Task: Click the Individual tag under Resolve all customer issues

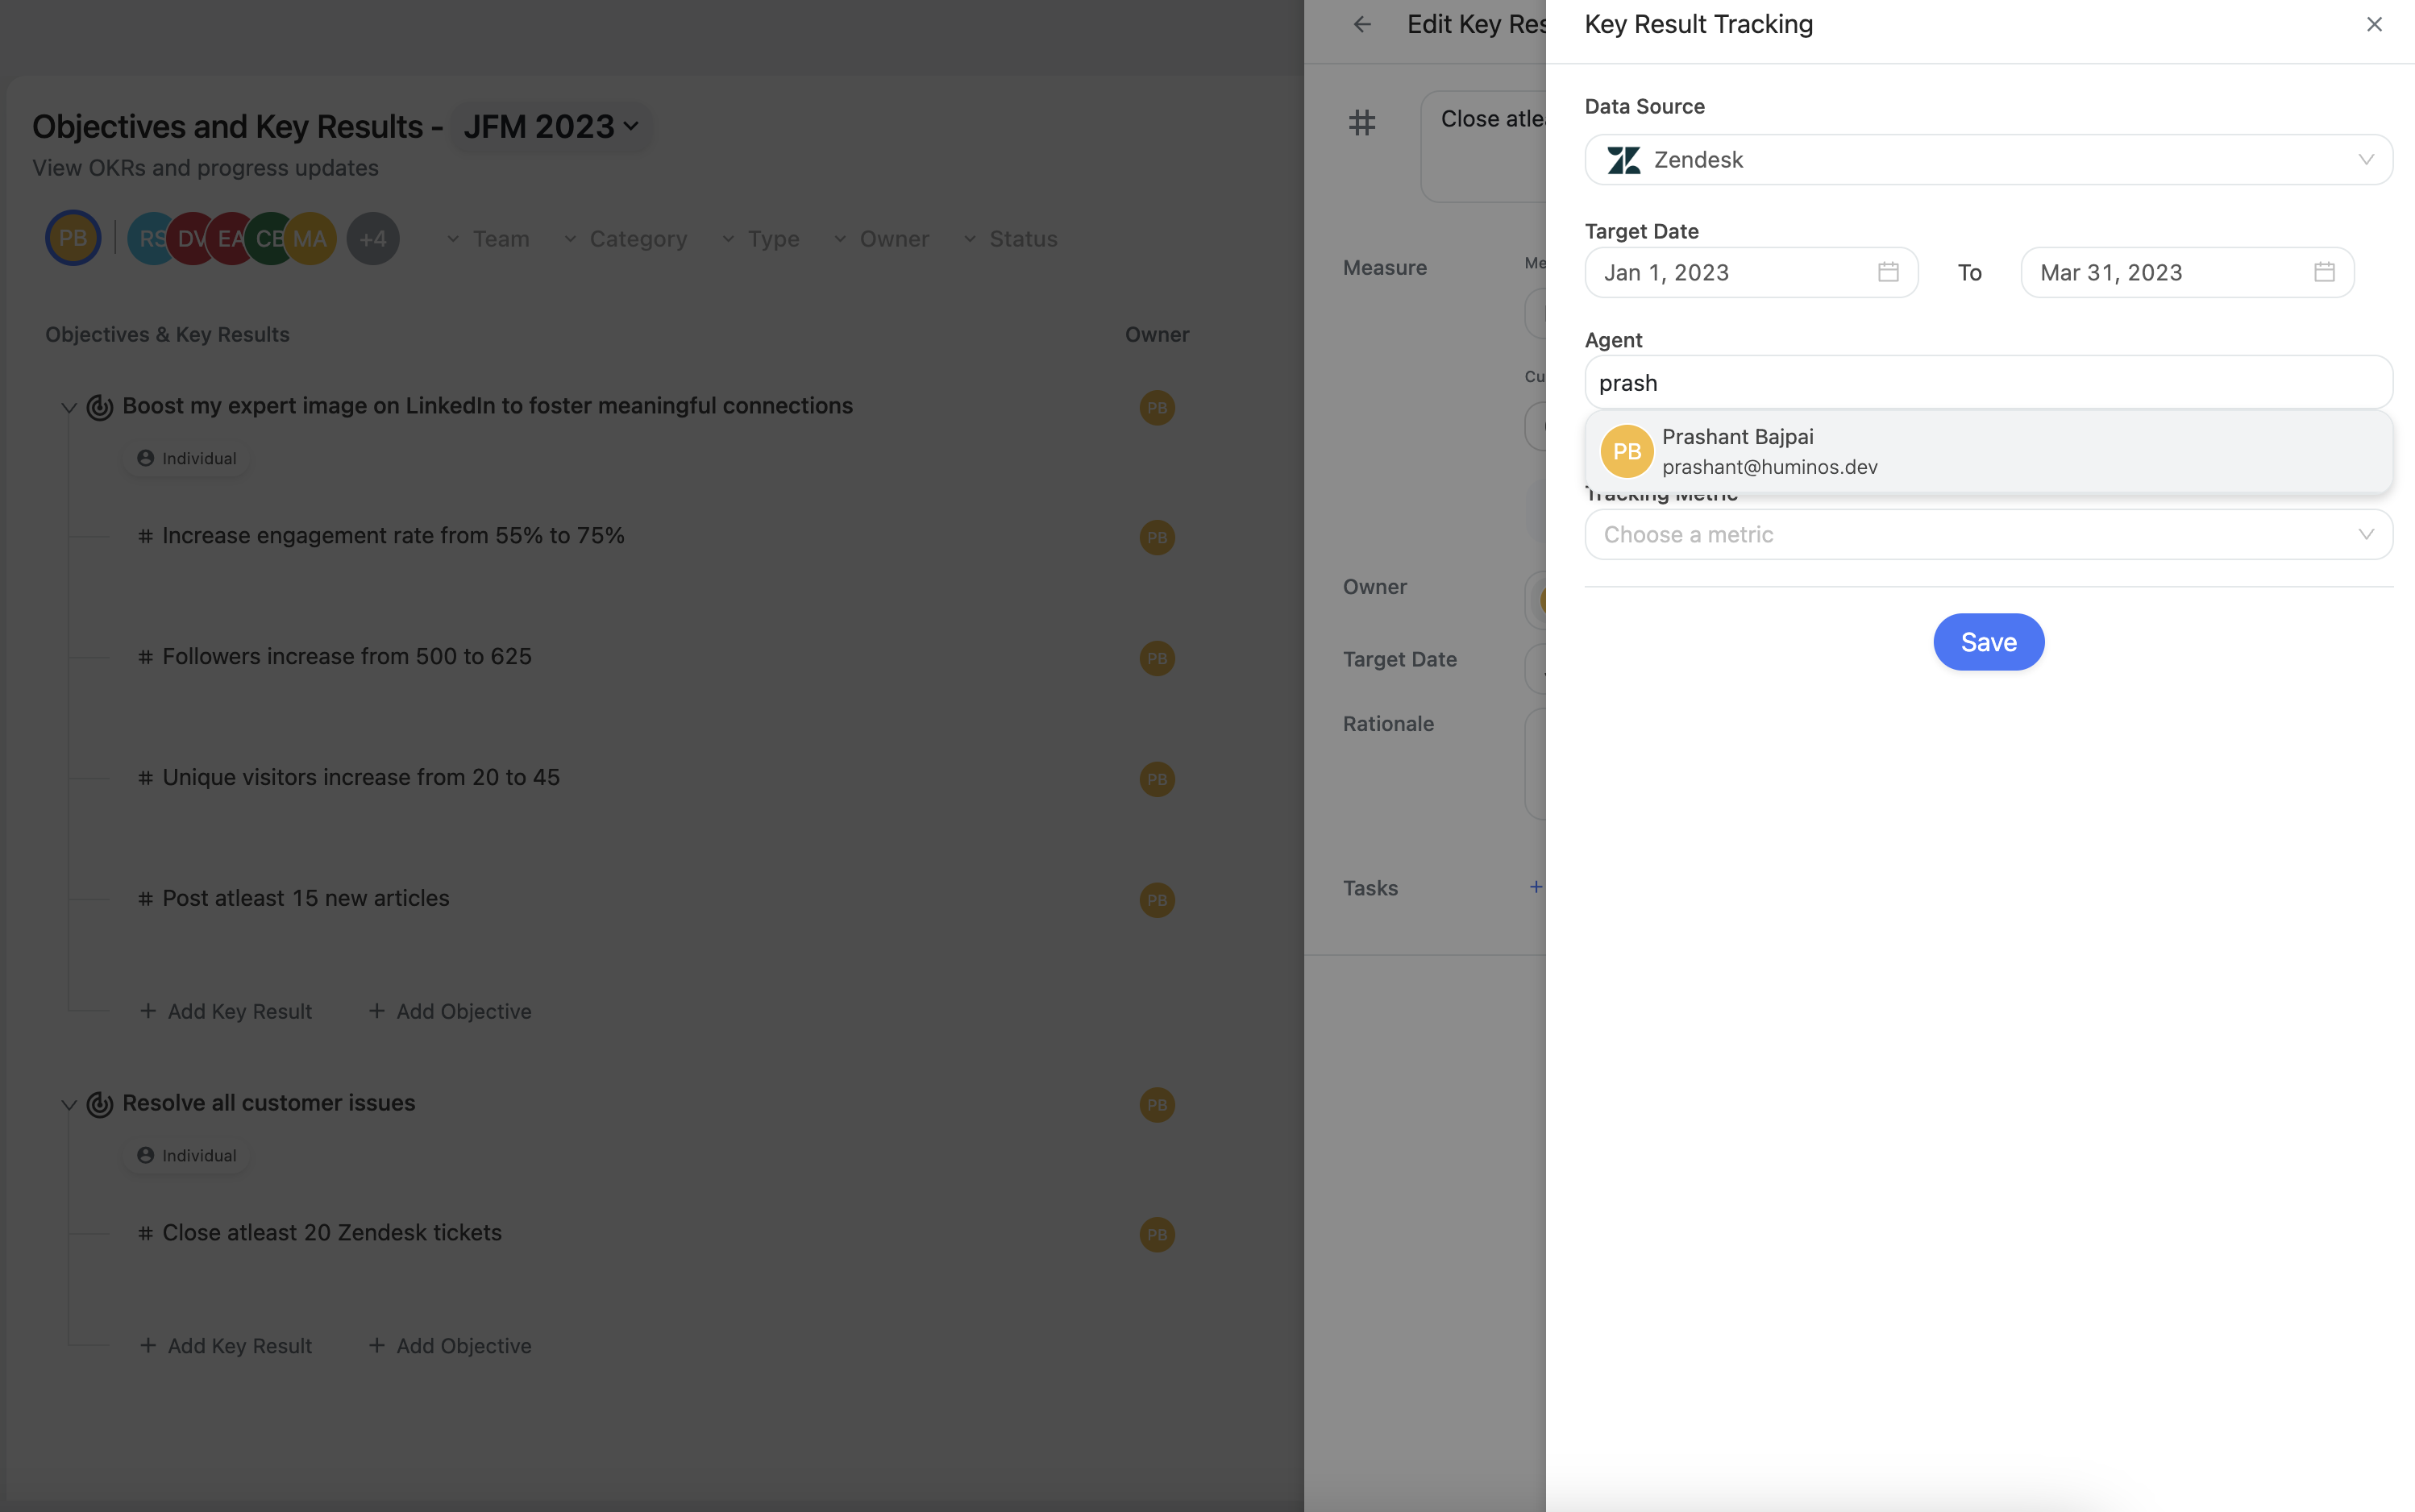Action: [x=187, y=1155]
